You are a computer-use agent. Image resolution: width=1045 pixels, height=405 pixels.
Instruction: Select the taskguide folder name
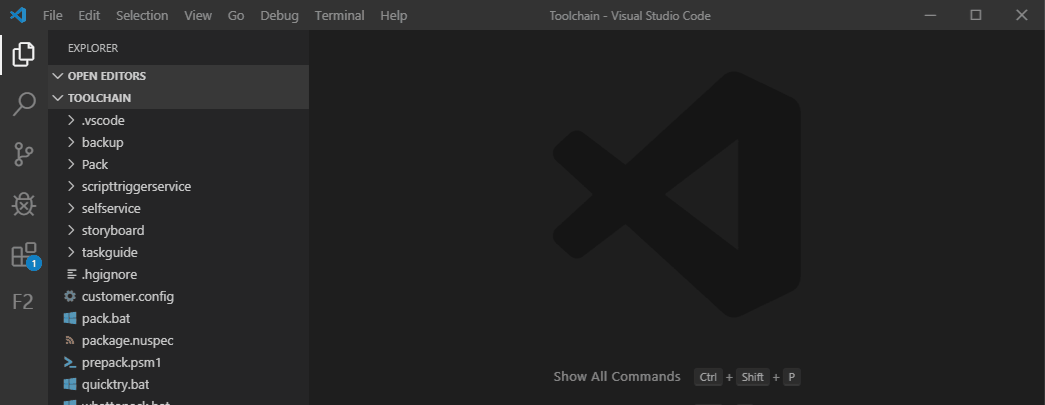click(x=110, y=252)
